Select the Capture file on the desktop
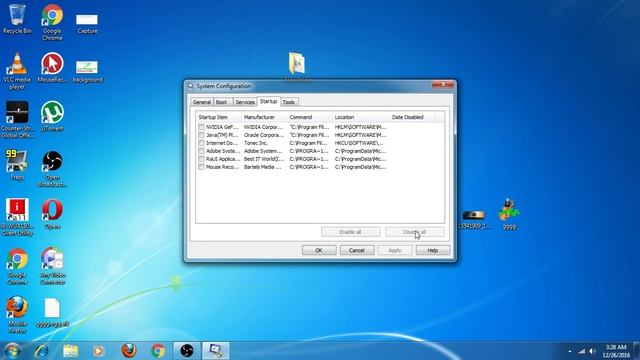This screenshot has height=360, width=640. click(x=87, y=24)
